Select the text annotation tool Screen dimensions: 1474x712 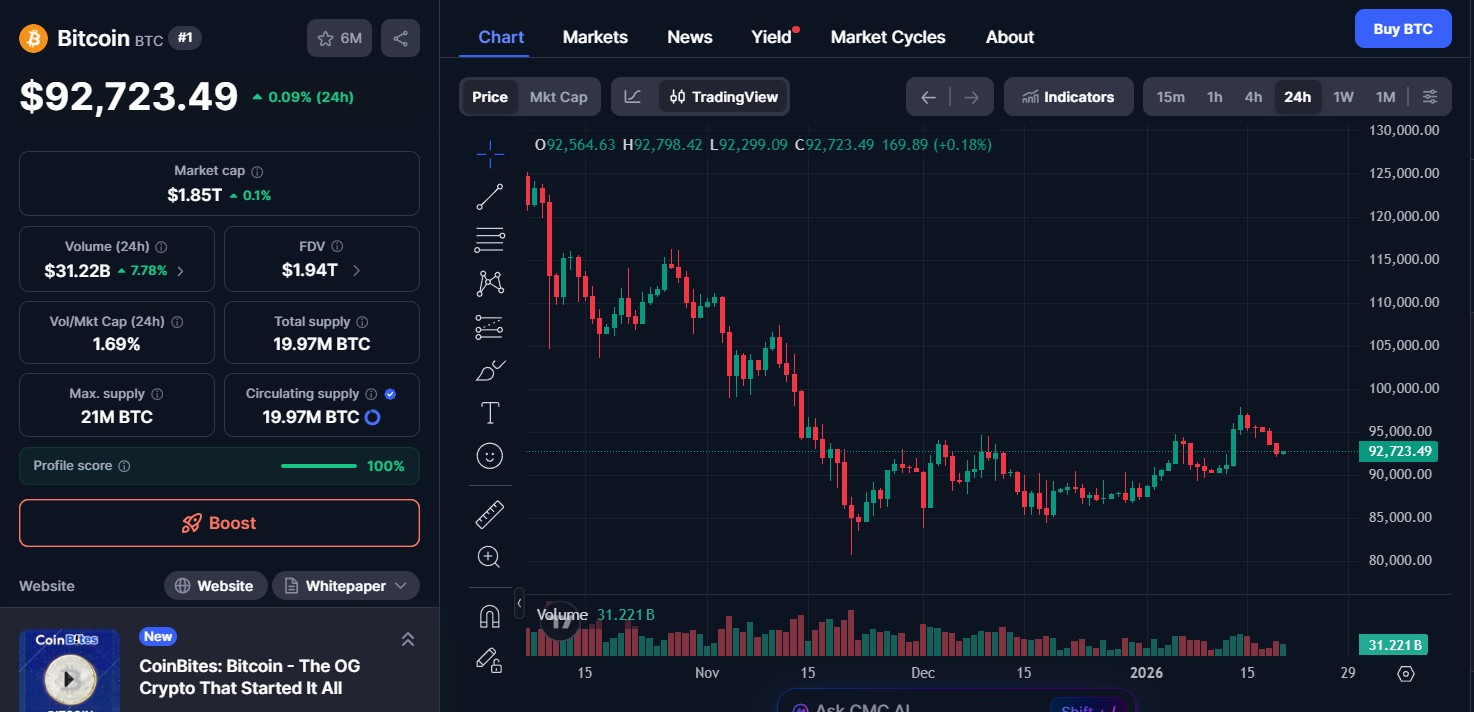[x=490, y=413]
